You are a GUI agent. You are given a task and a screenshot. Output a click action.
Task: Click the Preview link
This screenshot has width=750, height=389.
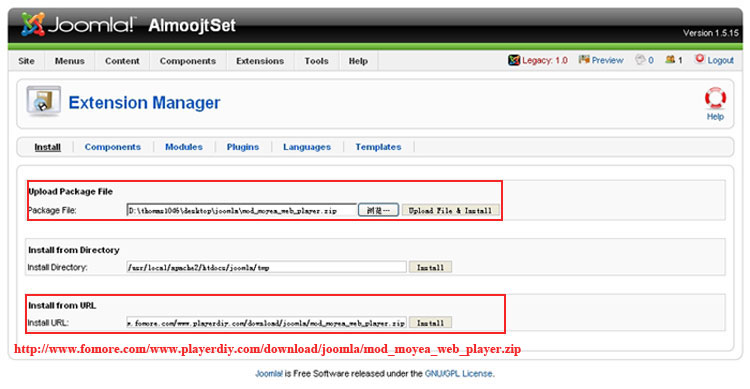pos(607,60)
